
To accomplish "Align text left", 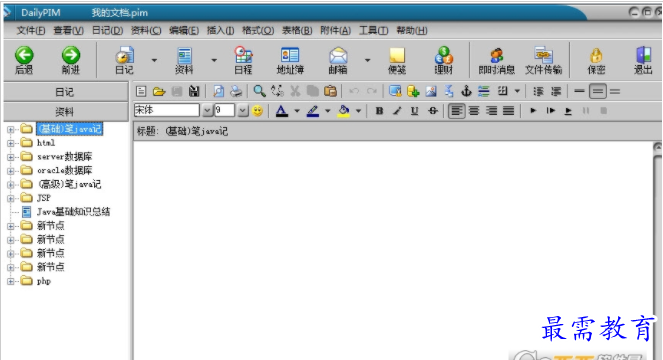I will coord(456,111).
